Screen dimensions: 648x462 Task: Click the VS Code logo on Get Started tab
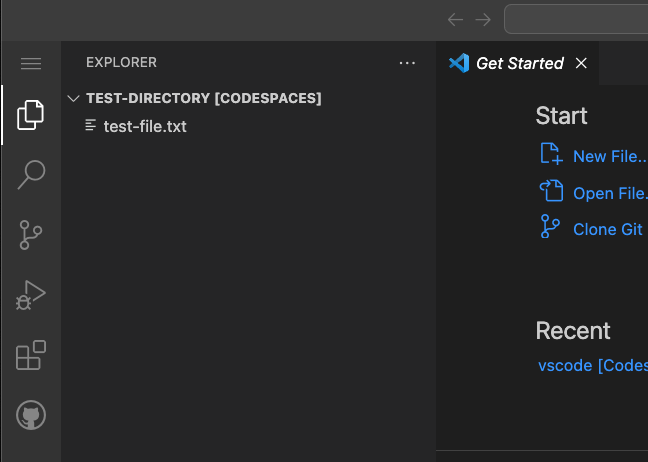pos(459,63)
